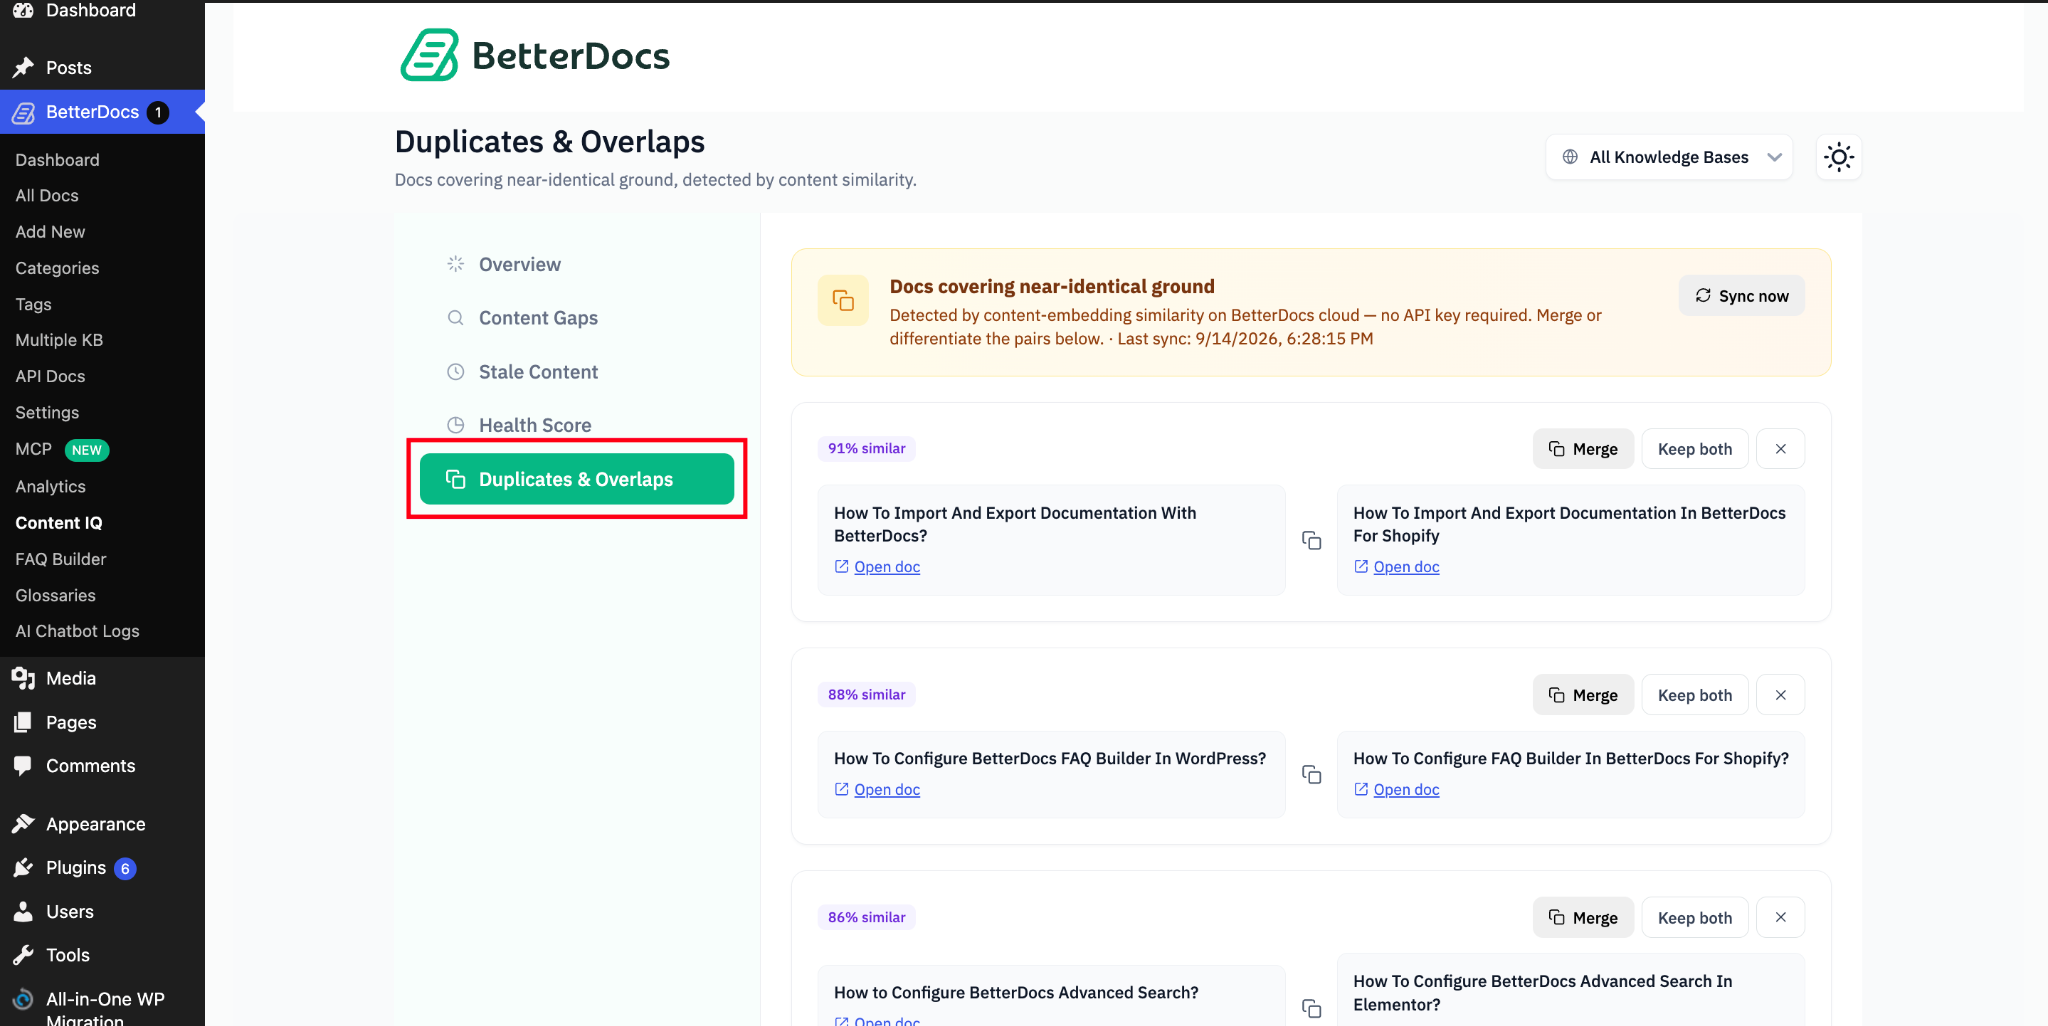Click the All-in-One WP Migration icon
Viewport: 2048px width, 1026px height.
click(x=23, y=999)
